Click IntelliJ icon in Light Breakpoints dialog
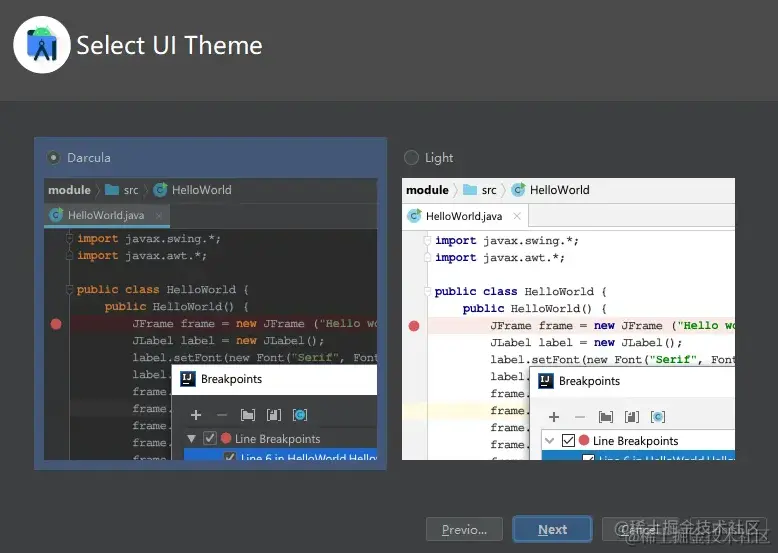Image resolution: width=778 pixels, height=553 pixels. point(546,381)
